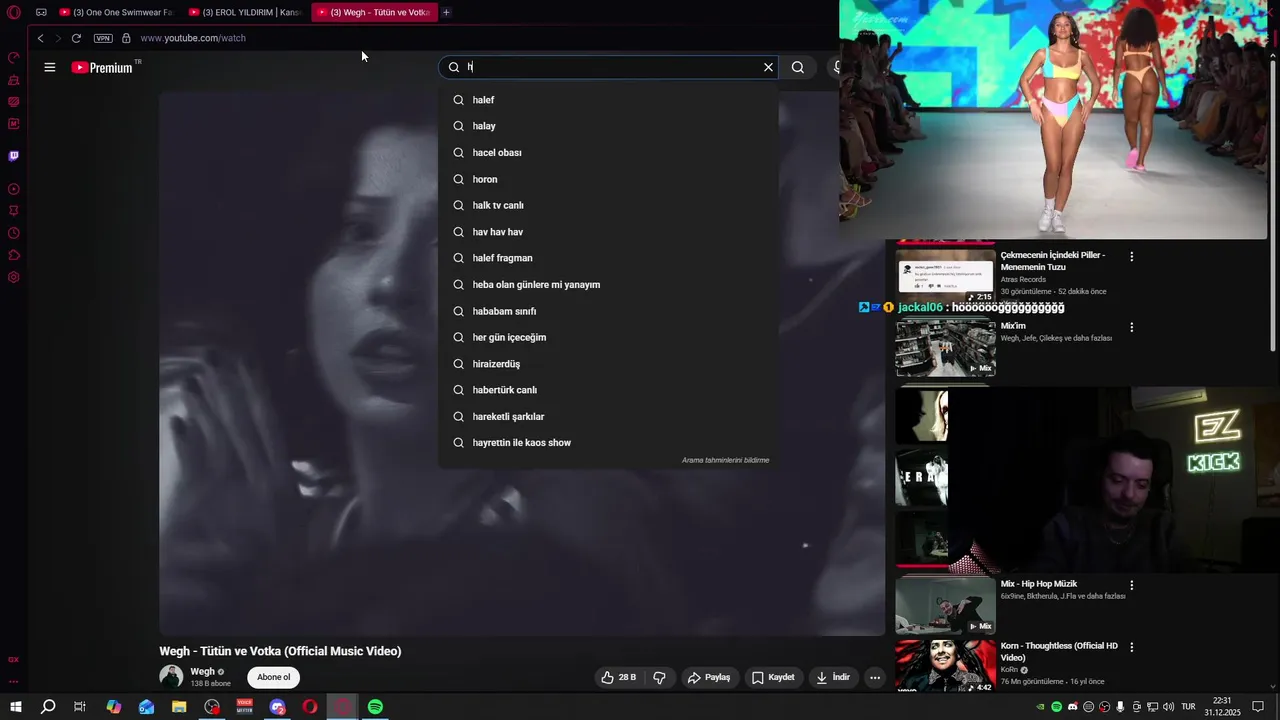Choose 'halef fragman' suggestion
The image size is (1280, 720).
click(x=608, y=258)
